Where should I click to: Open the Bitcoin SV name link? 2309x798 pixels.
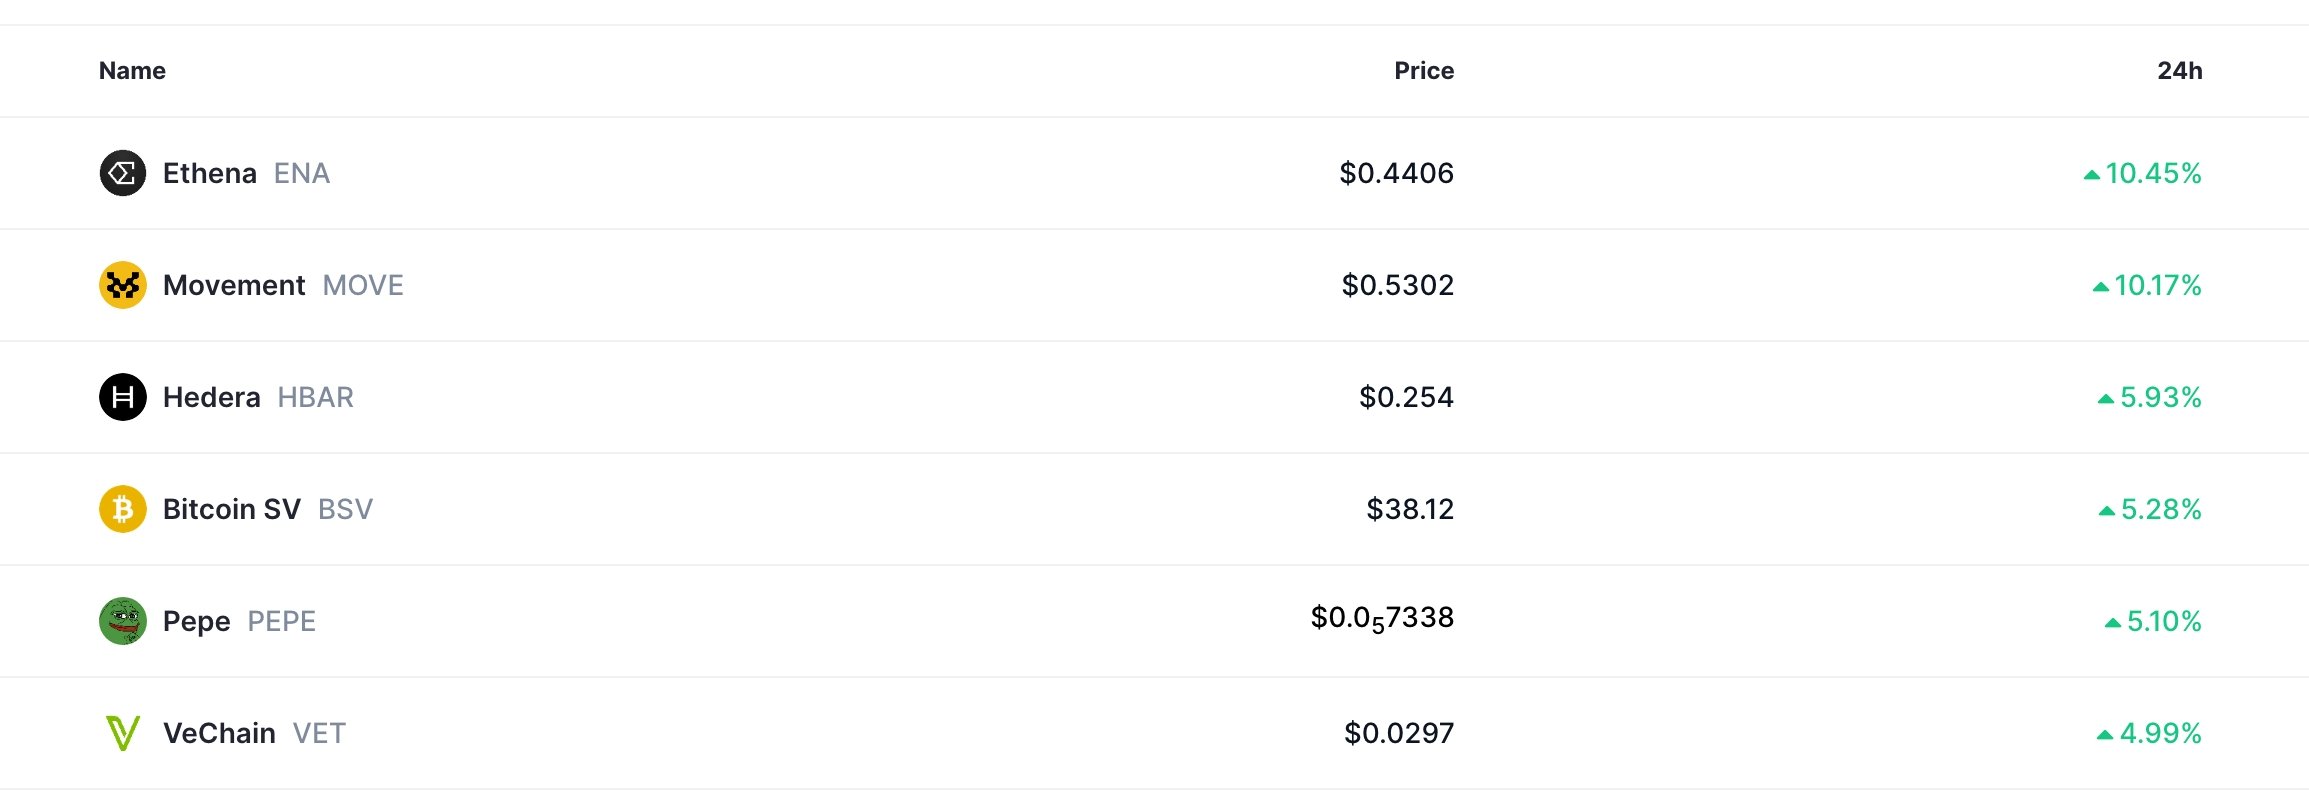pyautogui.click(x=232, y=509)
